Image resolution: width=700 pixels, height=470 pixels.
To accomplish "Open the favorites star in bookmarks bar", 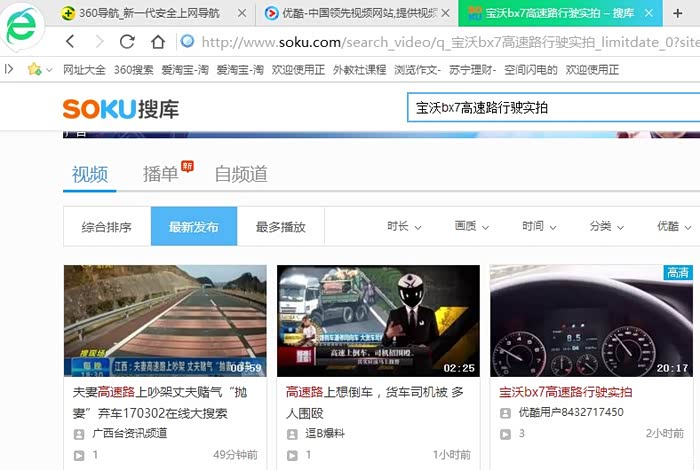I will coord(34,70).
